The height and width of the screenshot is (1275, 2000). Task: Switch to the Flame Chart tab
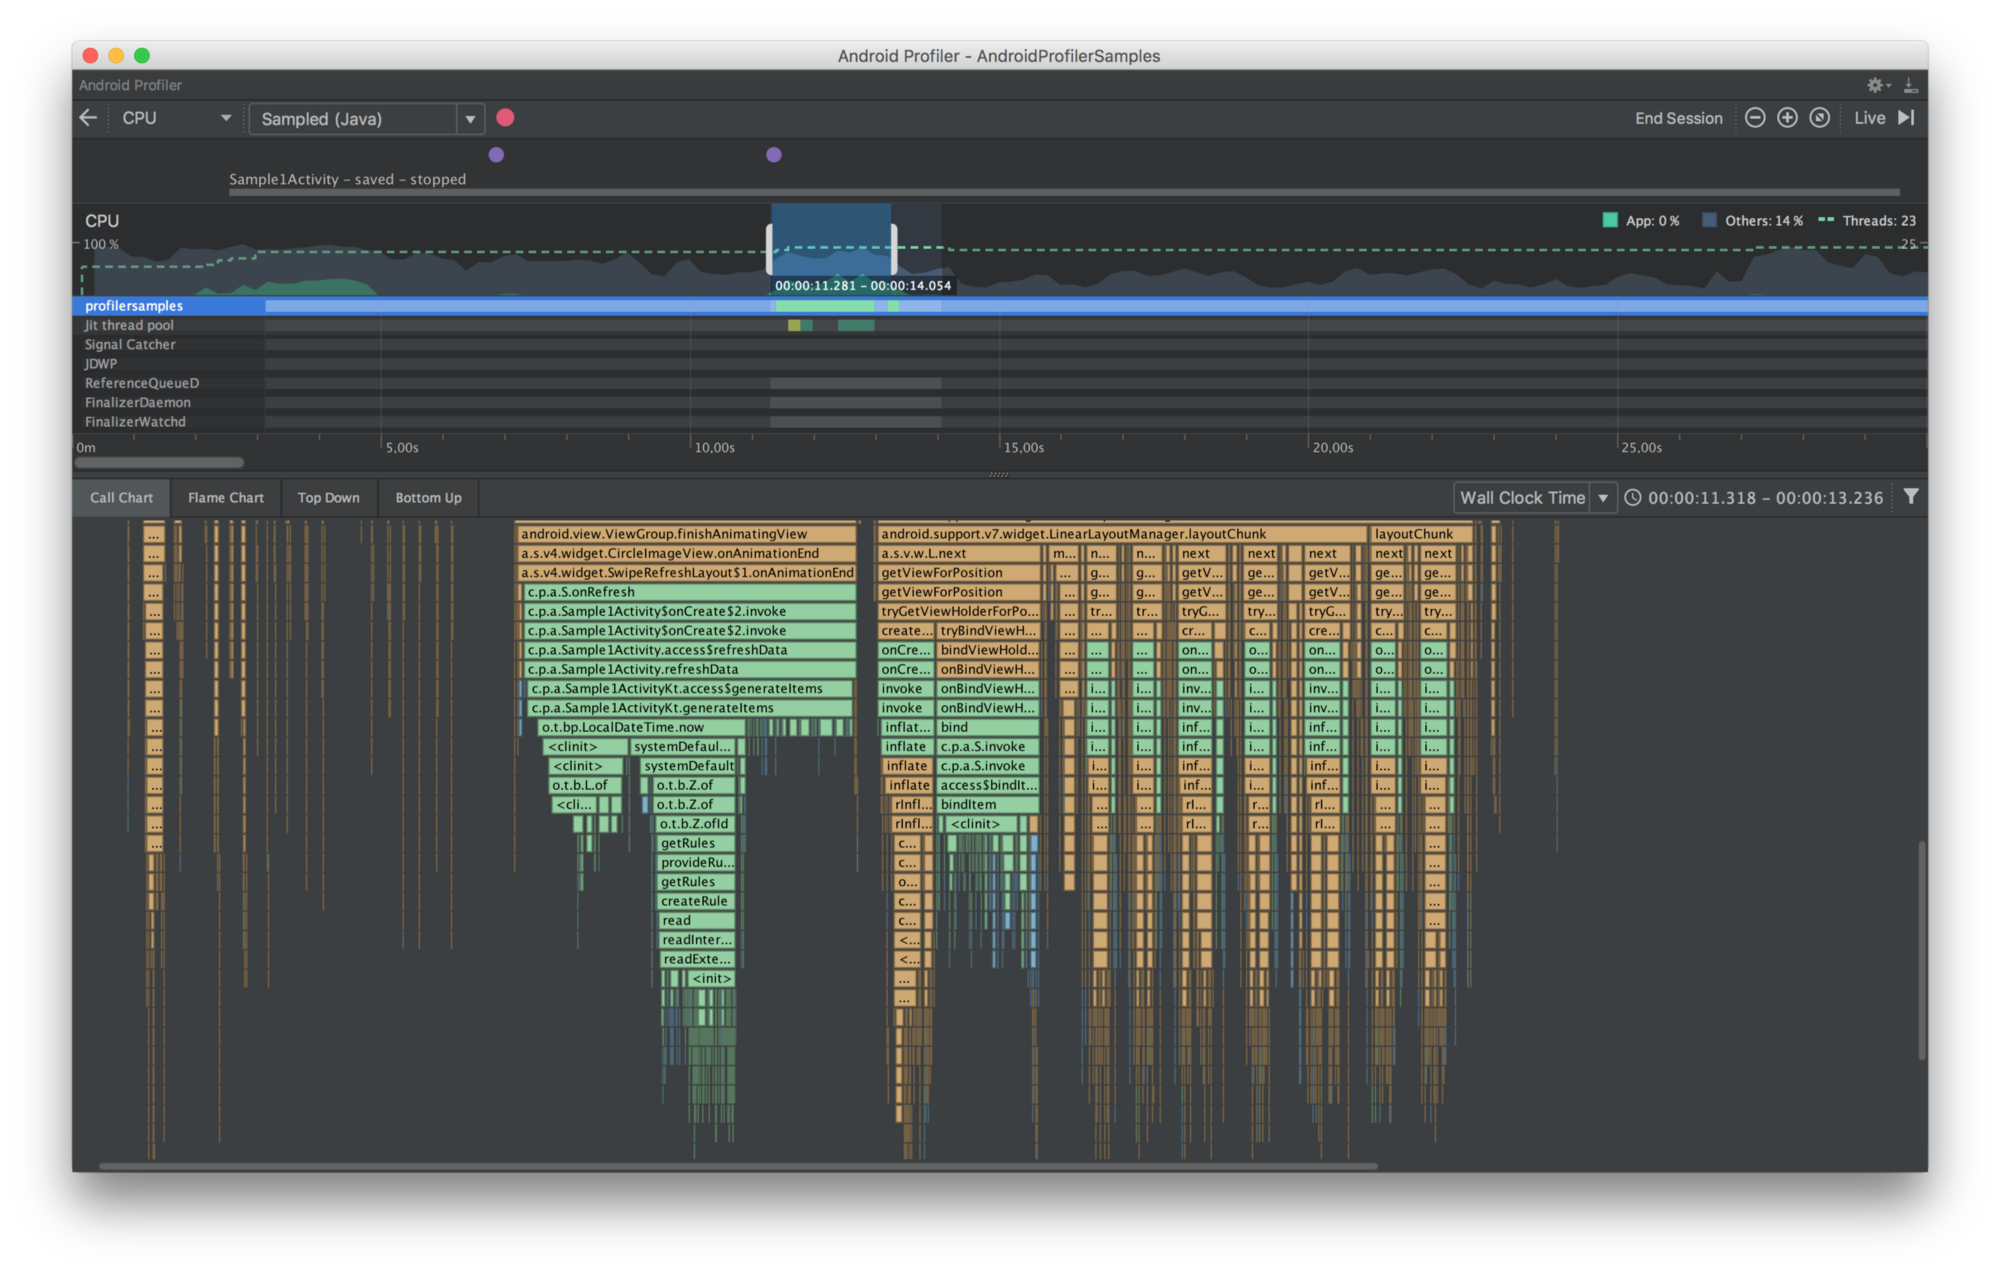224,497
